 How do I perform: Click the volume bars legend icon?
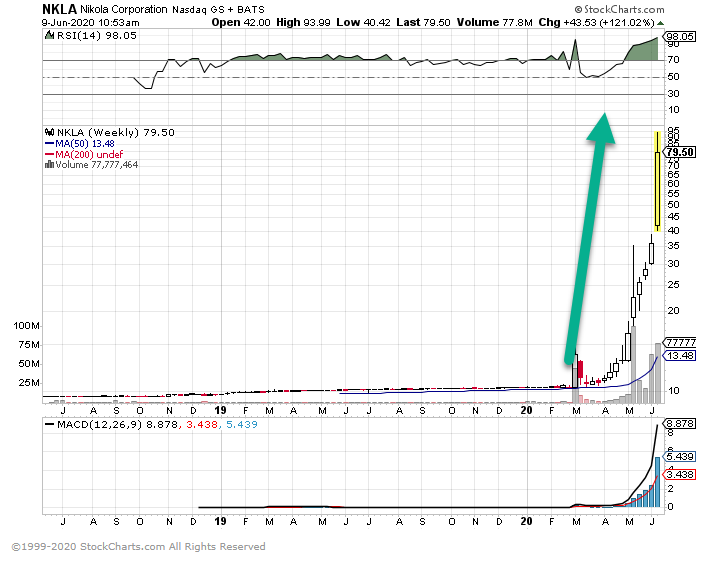pyautogui.click(x=49, y=164)
